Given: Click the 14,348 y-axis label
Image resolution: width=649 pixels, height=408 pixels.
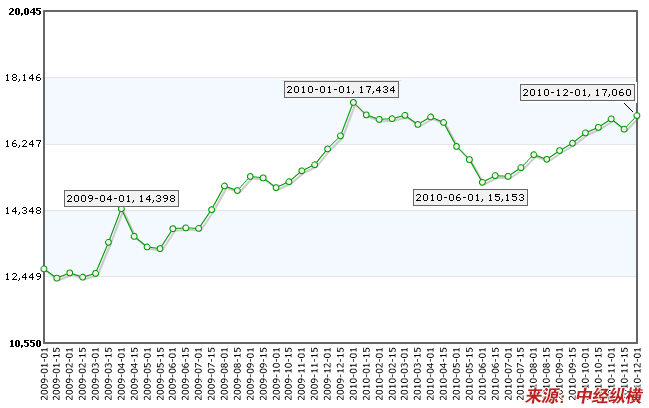Looking at the screenshot, I should [x=21, y=210].
